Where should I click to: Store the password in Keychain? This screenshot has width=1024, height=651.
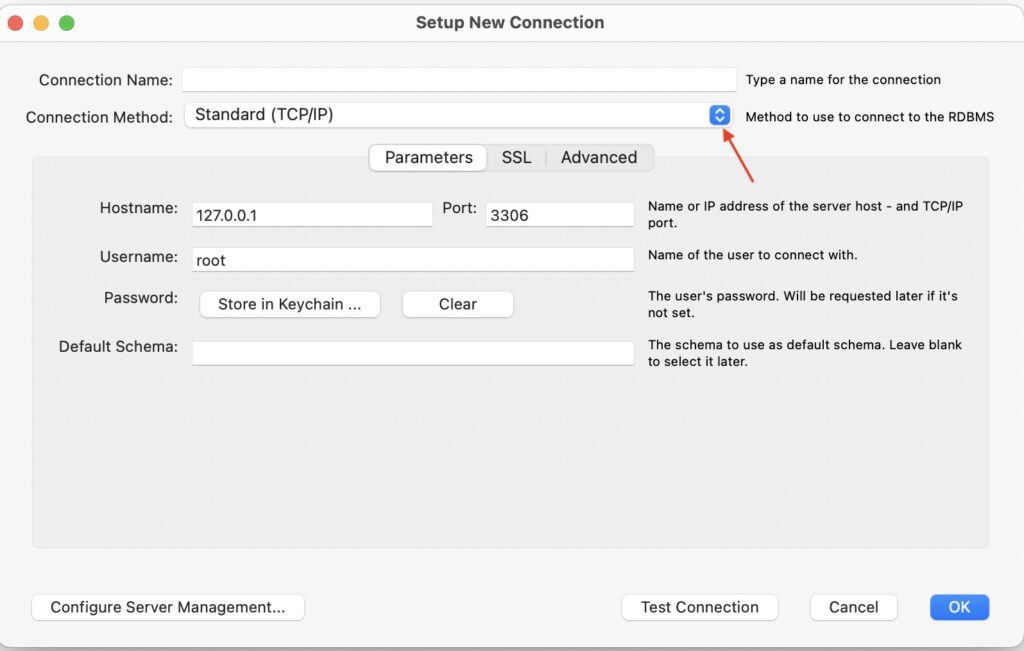289,304
